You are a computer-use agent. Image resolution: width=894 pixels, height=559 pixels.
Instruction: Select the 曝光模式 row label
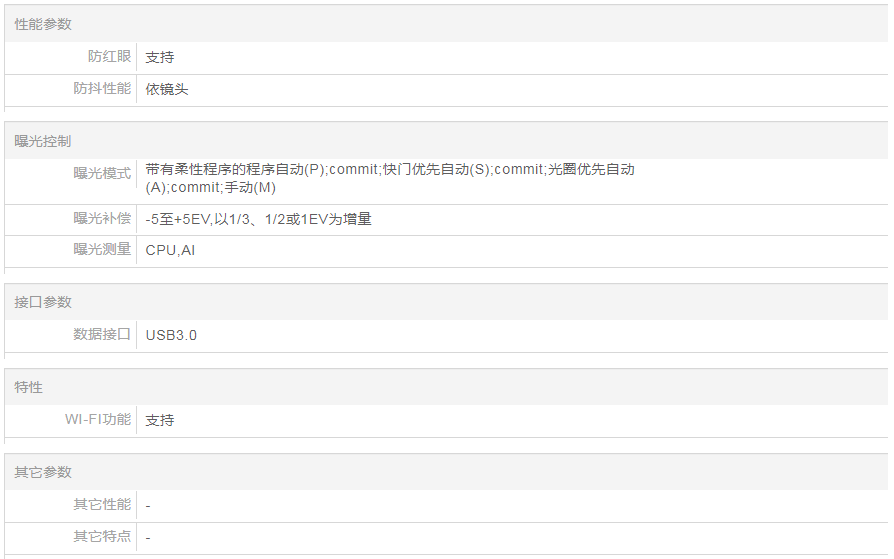pyautogui.click(x=102, y=173)
